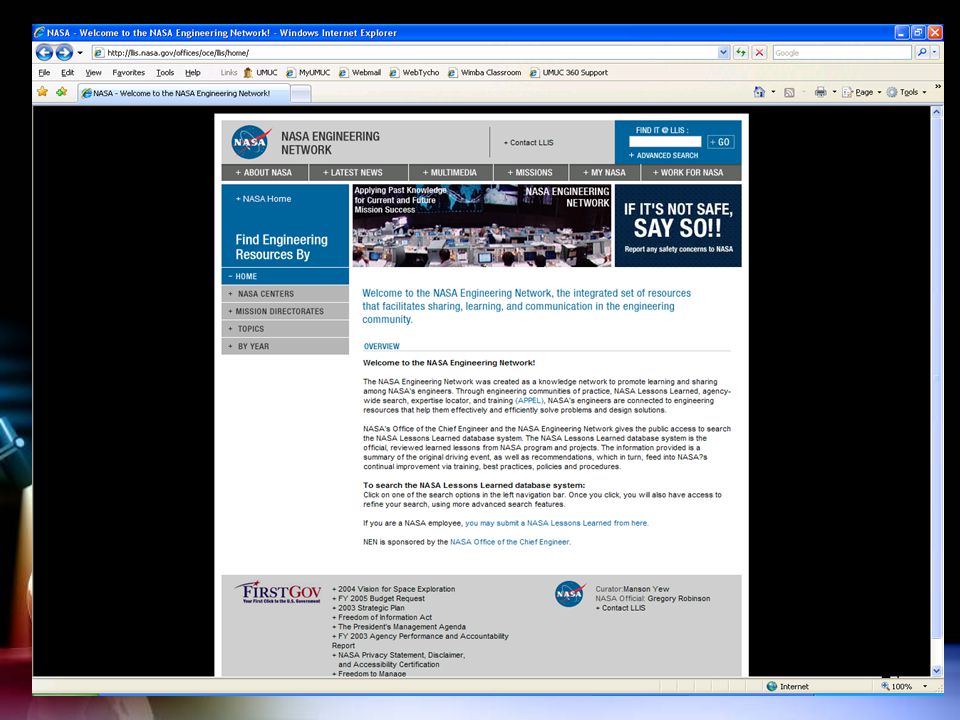The height and width of the screenshot is (720, 960).
Task: Open the MY NASA nav tab
Action: [604, 173]
